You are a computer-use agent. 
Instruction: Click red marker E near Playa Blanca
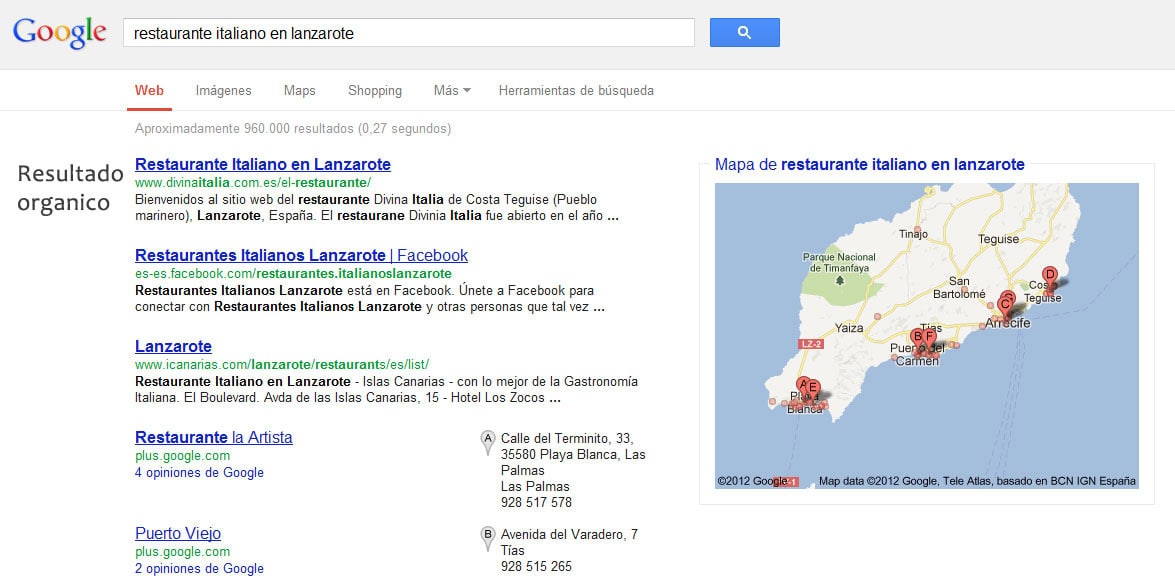pos(813,391)
